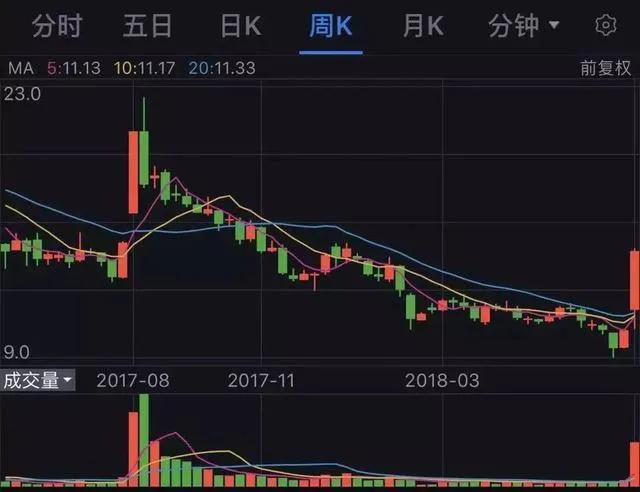Expand the 分钟 minutes dropdown

pyautogui.click(x=524, y=26)
